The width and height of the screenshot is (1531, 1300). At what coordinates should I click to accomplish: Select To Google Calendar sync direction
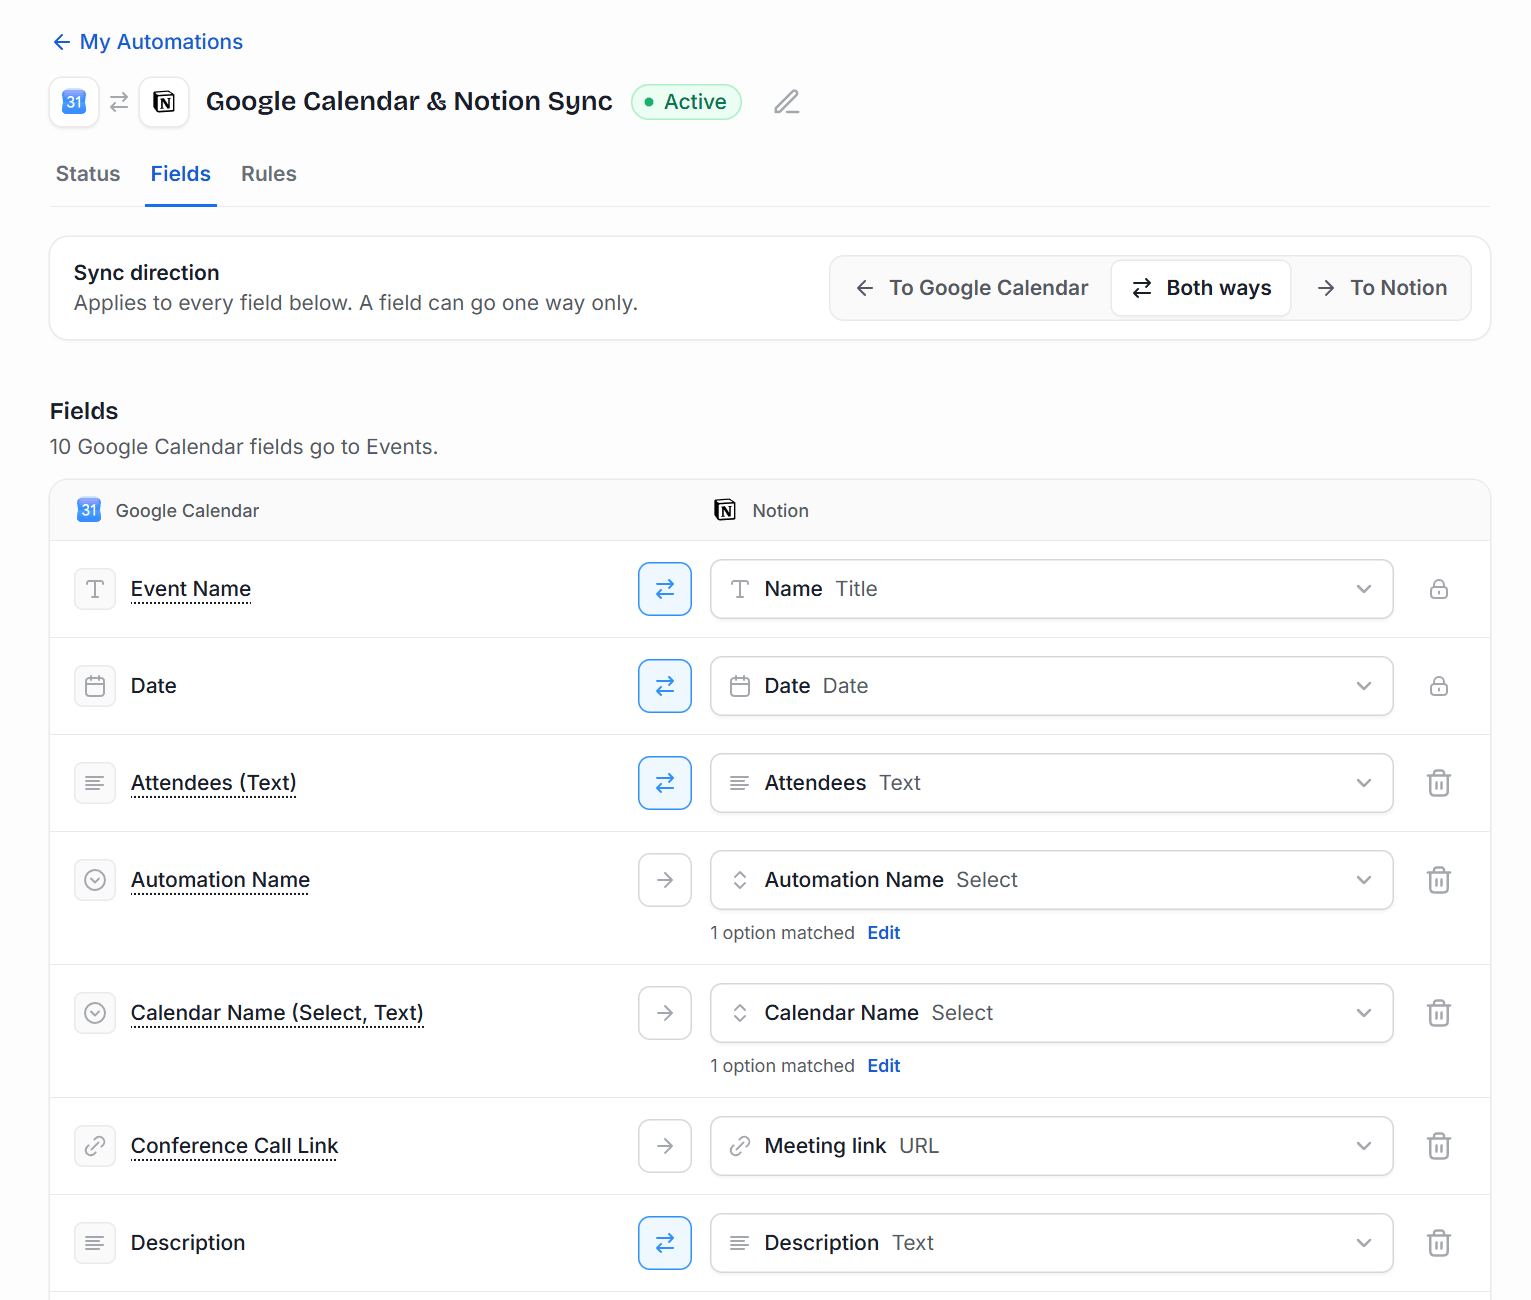click(x=972, y=288)
